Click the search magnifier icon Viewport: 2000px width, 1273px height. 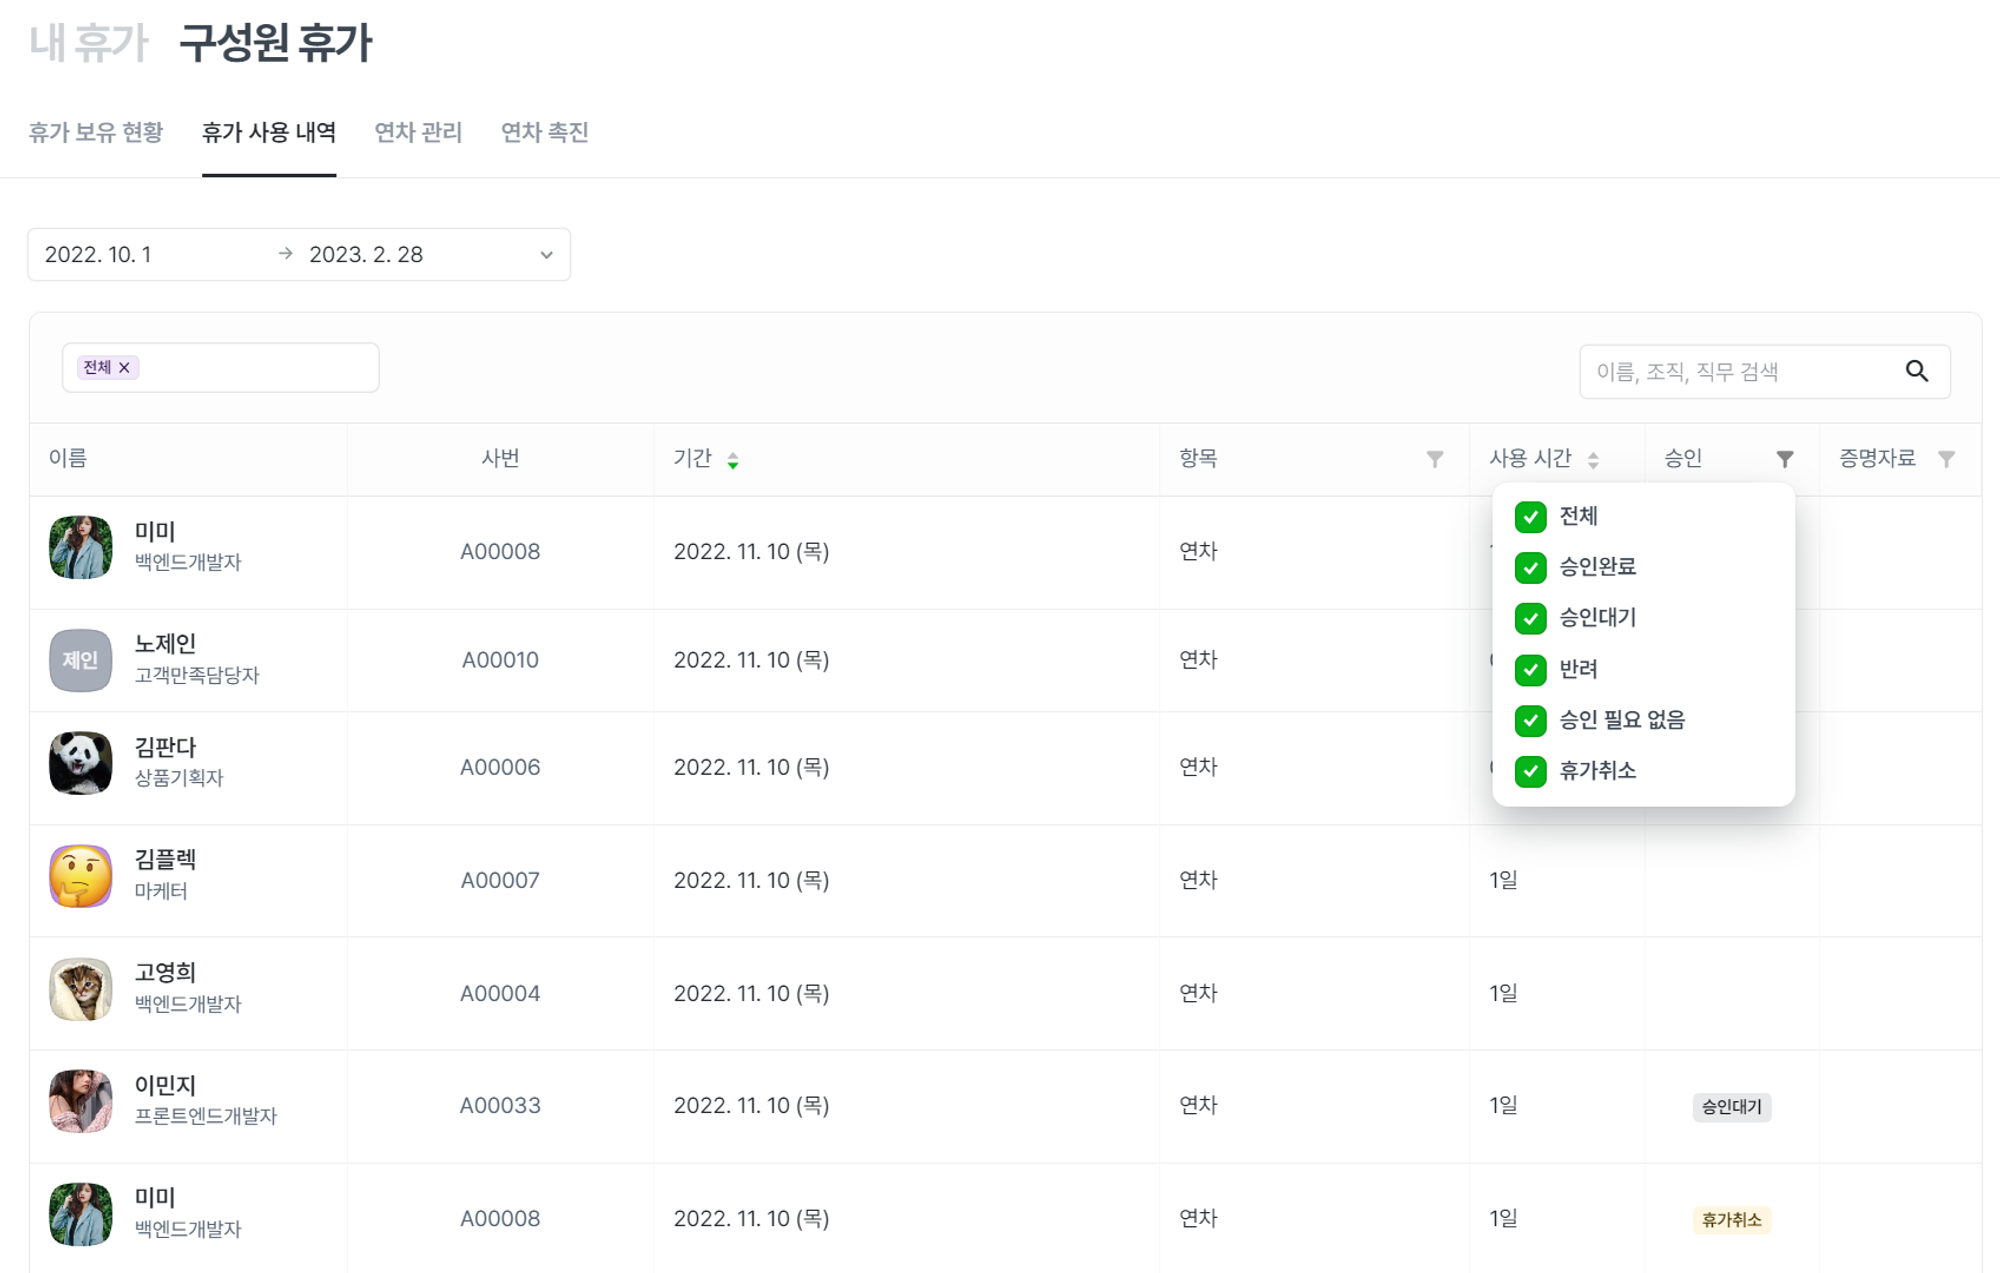(1916, 371)
